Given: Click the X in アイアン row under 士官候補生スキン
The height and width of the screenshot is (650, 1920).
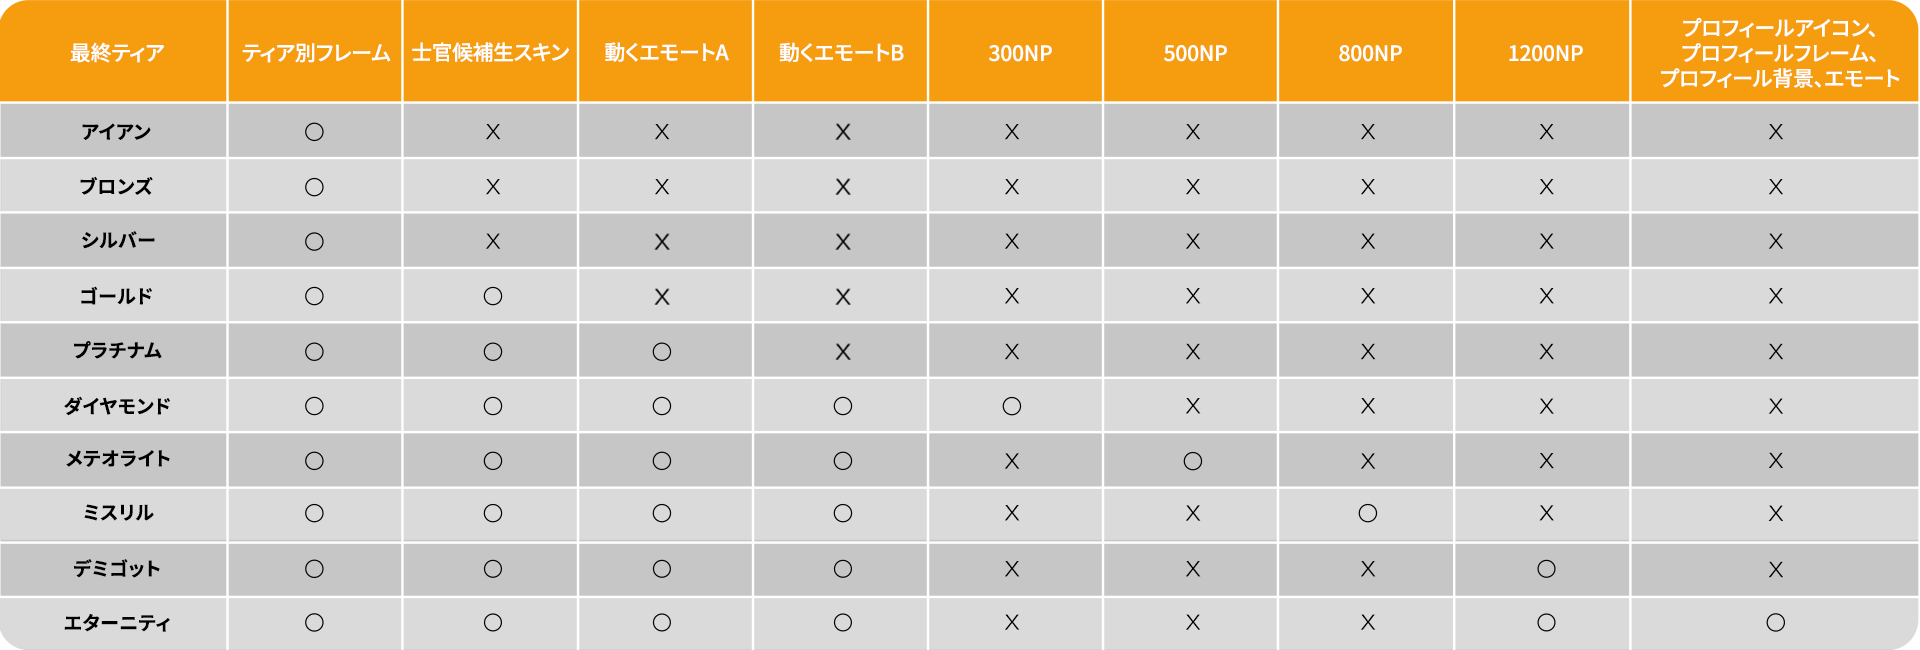Looking at the screenshot, I should tap(492, 132).
